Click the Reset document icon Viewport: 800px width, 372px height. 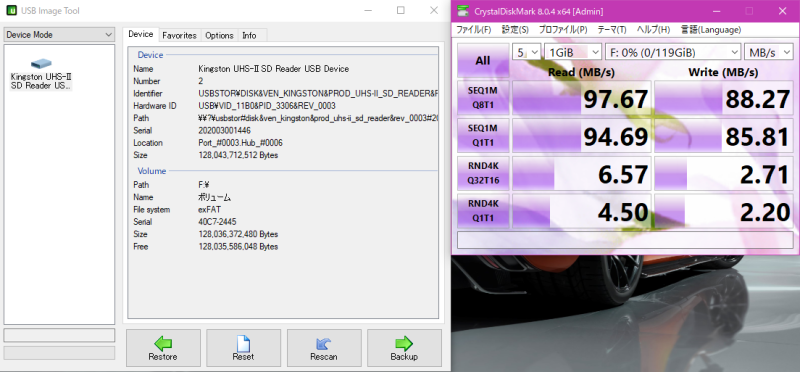tap(243, 343)
